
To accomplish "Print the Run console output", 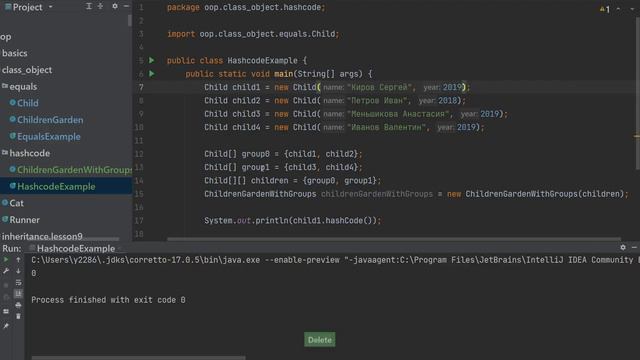I will coord(18,305).
